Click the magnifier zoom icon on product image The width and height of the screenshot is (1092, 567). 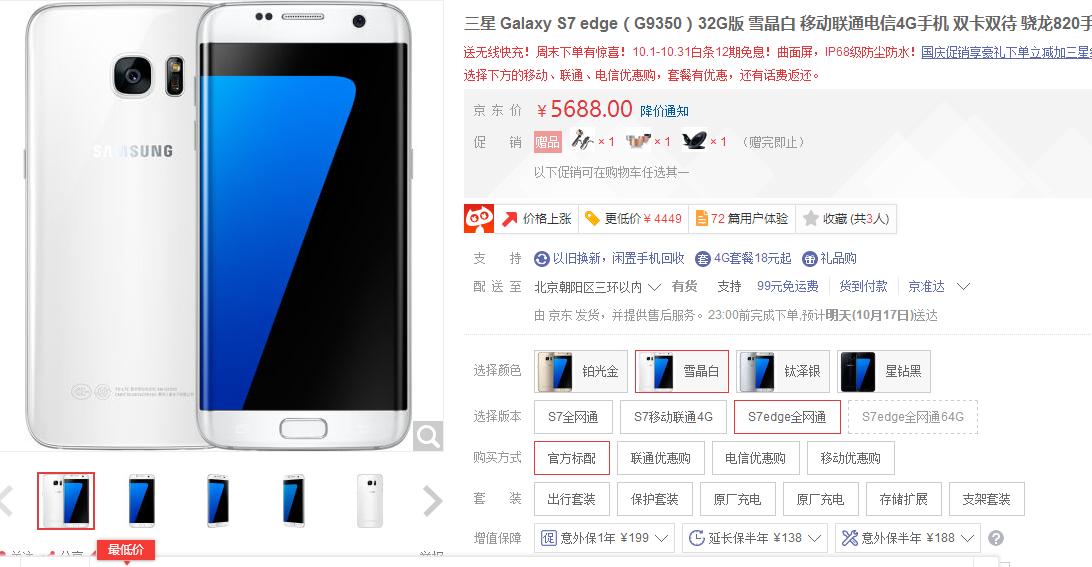[428, 437]
